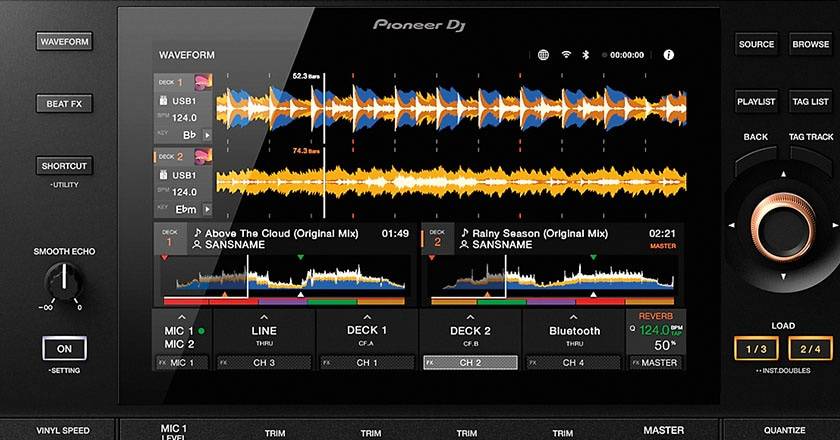Viewport: 840px width, 440px height.
Task: Push the BROWSE button
Action: click(811, 44)
